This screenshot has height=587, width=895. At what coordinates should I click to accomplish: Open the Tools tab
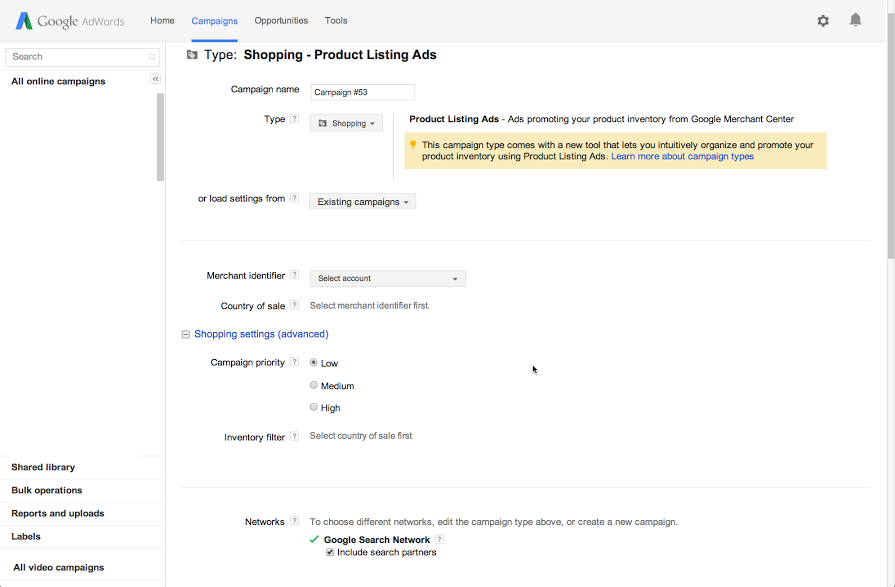336,20
